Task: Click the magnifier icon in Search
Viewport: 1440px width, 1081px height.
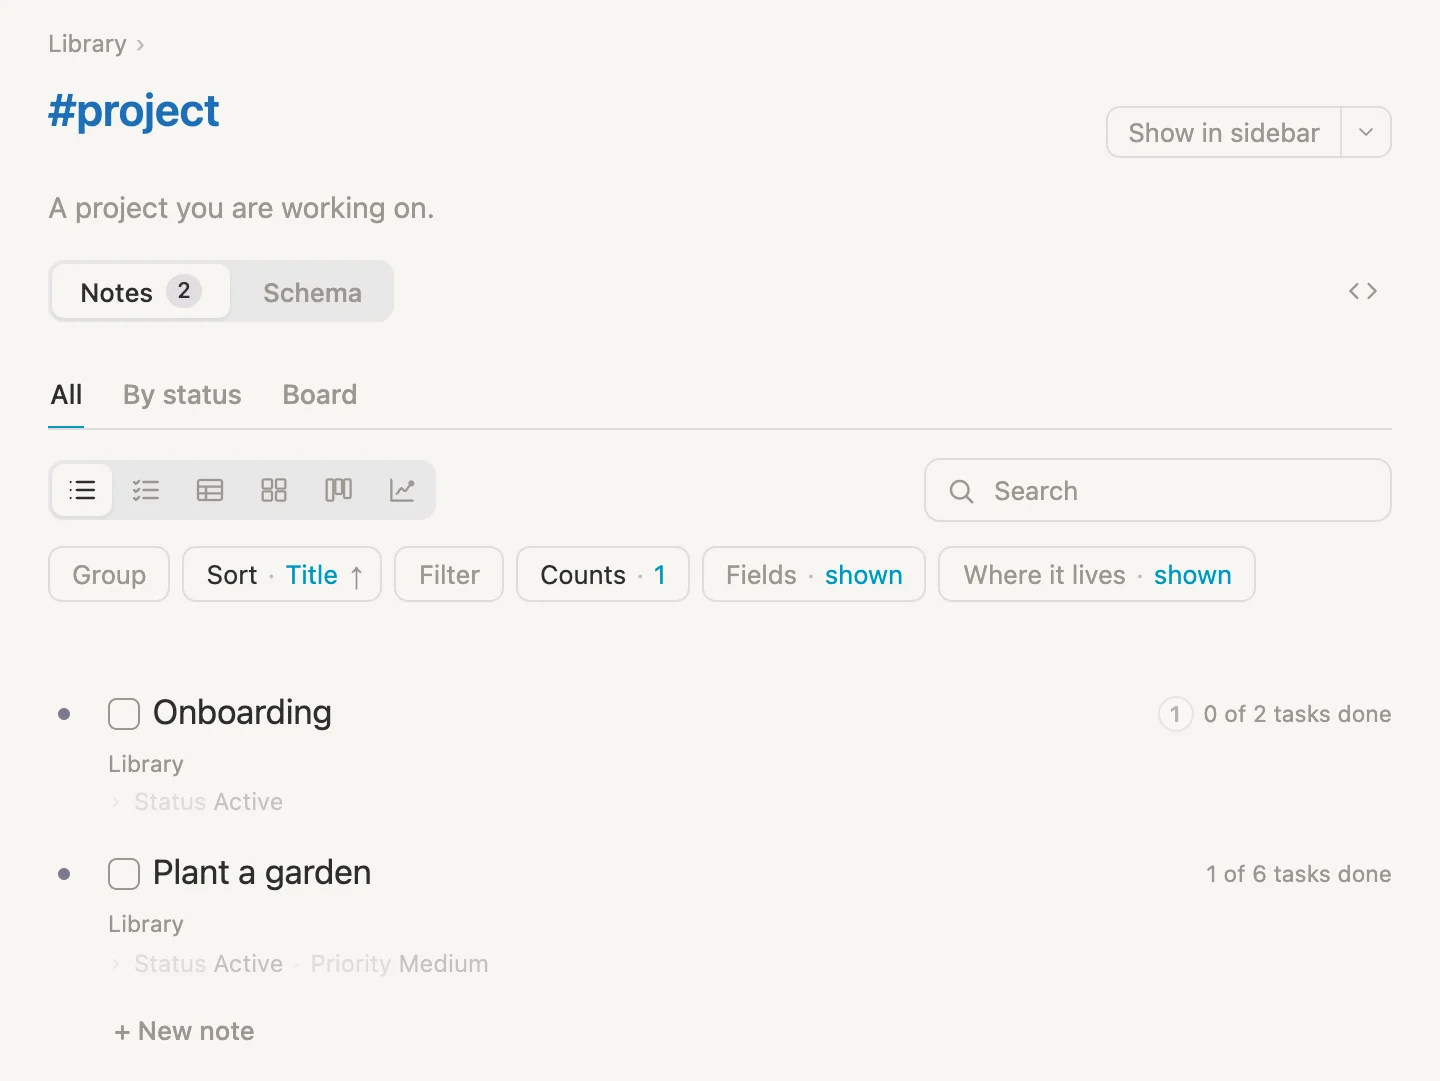Action: tap(961, 491)
